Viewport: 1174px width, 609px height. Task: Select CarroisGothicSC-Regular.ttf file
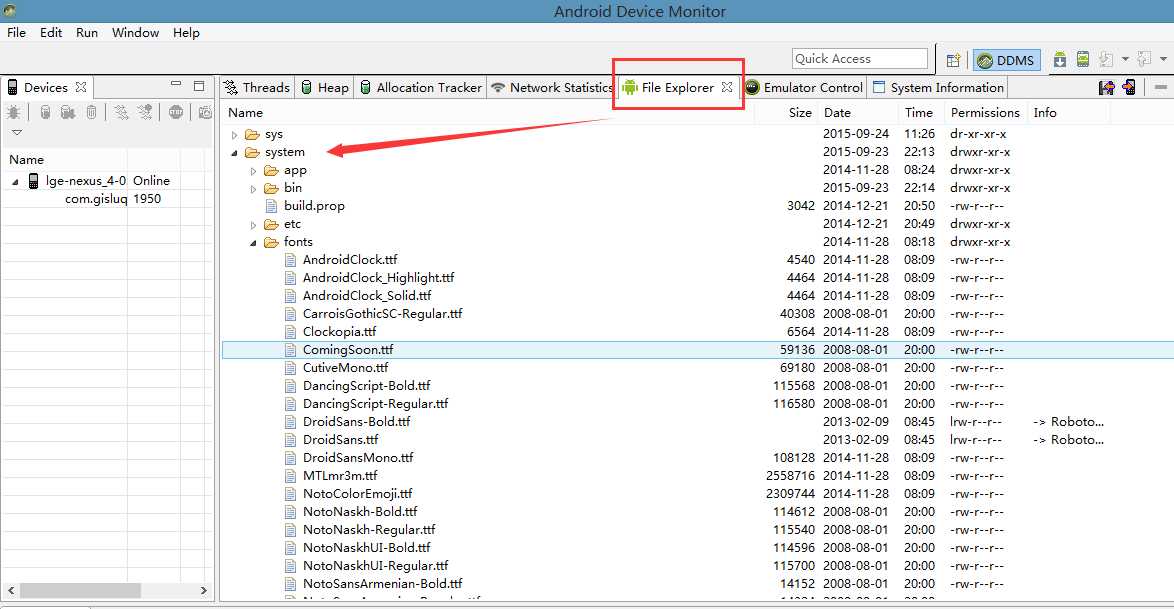click(x=383, y=314)
